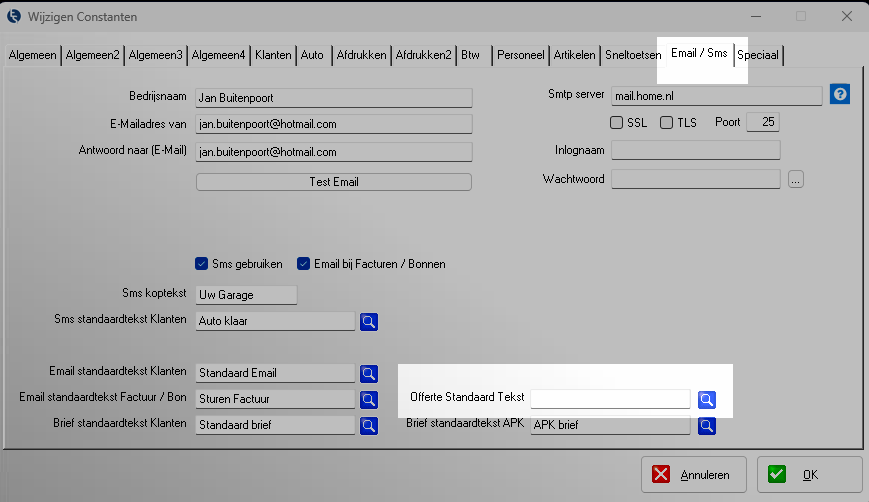Go to the Speciaal tab
Screen dimensions: 869x502
[x=759, y=56]
